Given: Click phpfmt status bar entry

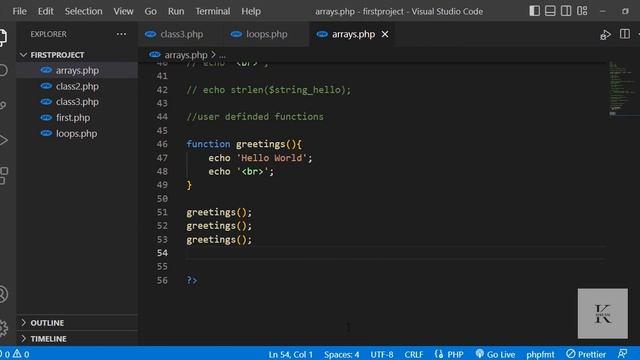Looking at the screenshot, I should (540, 354).
